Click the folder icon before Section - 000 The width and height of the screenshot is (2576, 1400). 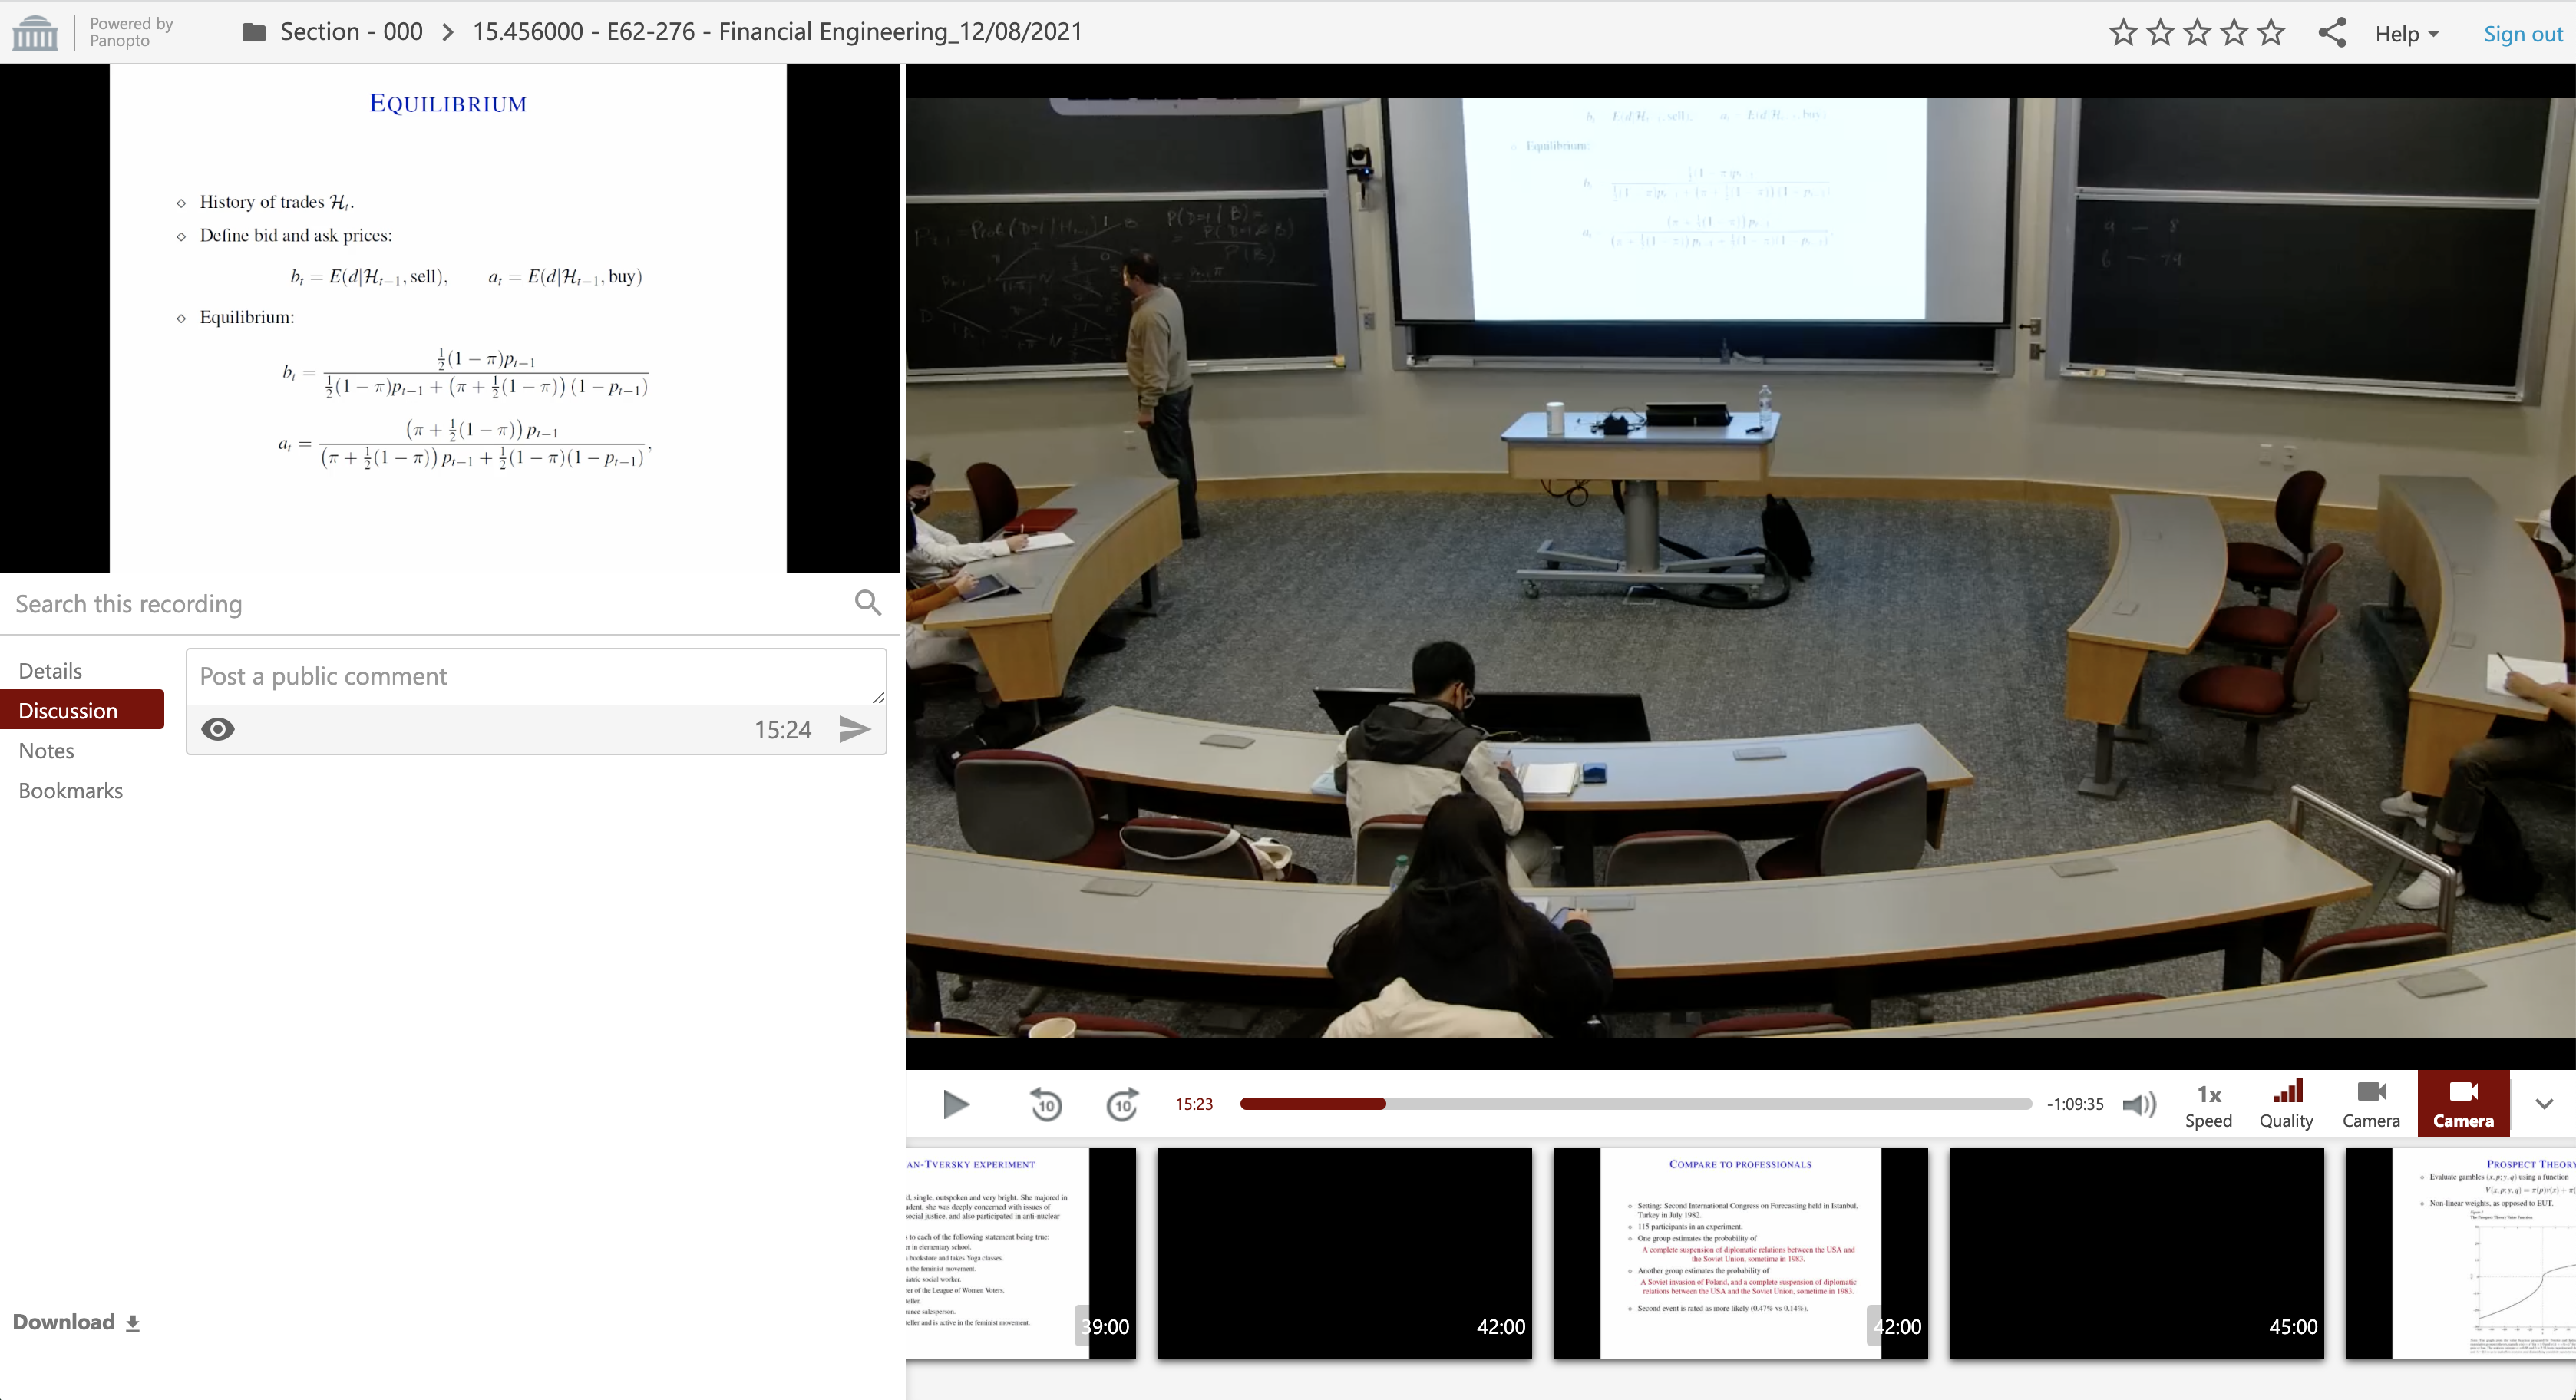[x=254, y=32]
